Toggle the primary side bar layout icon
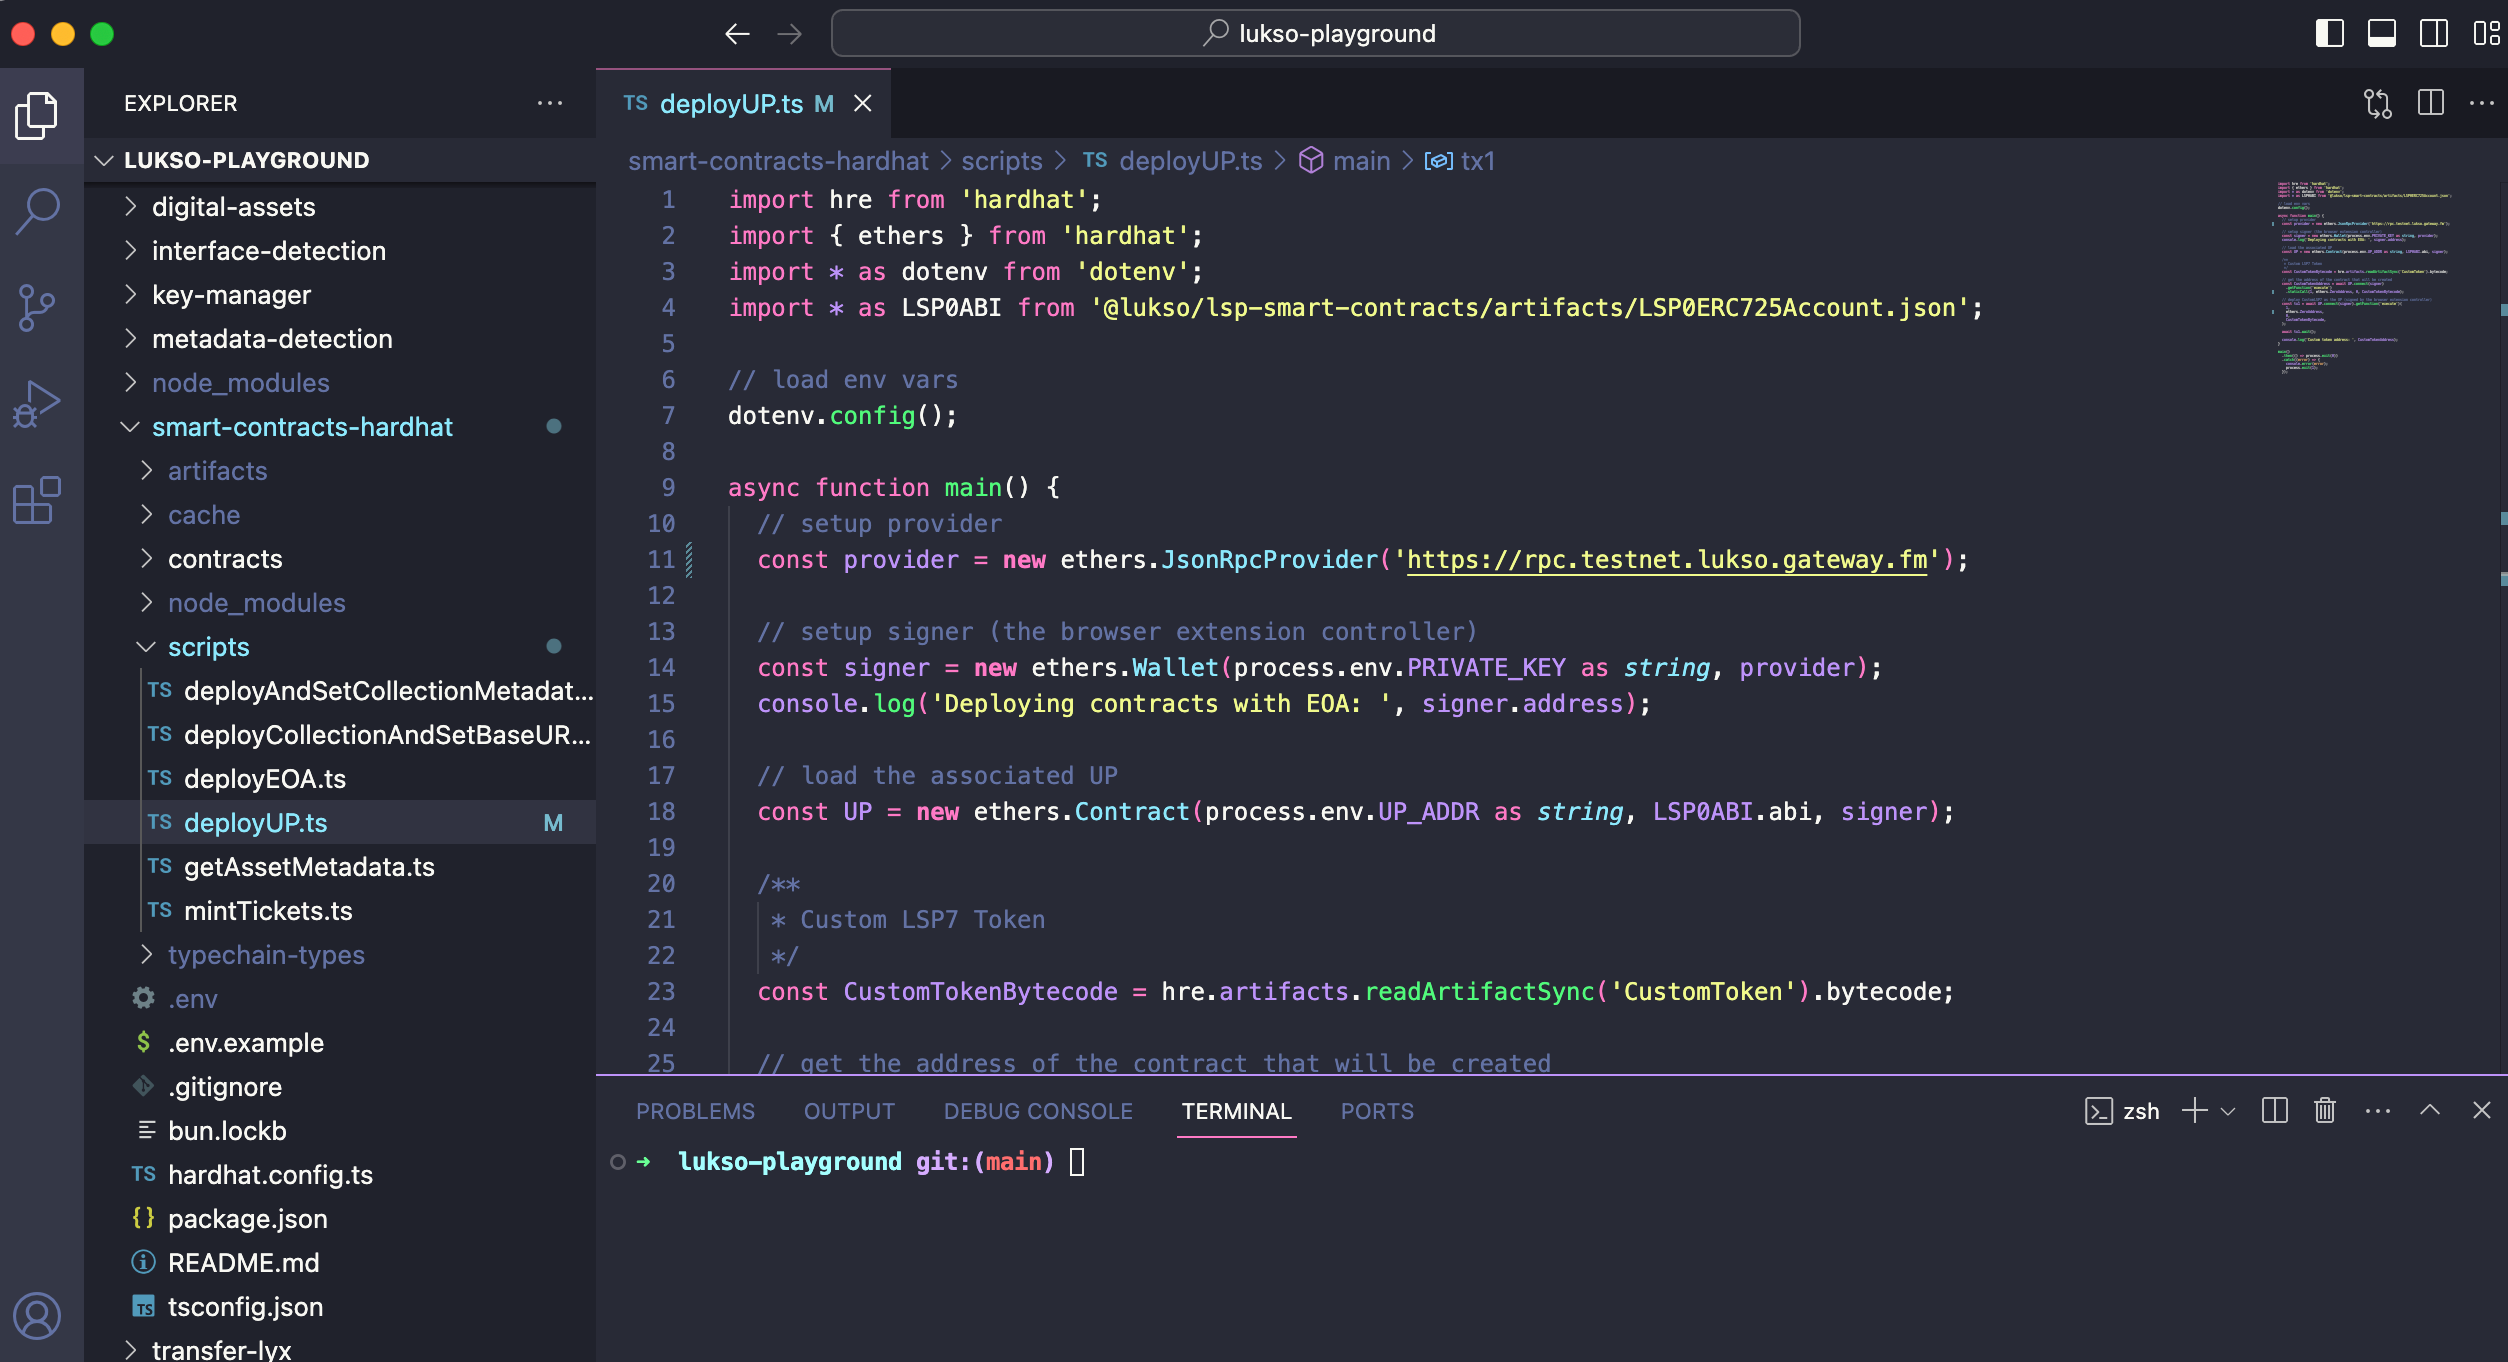Viewport: 2508px width, 1362px height. click(2330, 34)
